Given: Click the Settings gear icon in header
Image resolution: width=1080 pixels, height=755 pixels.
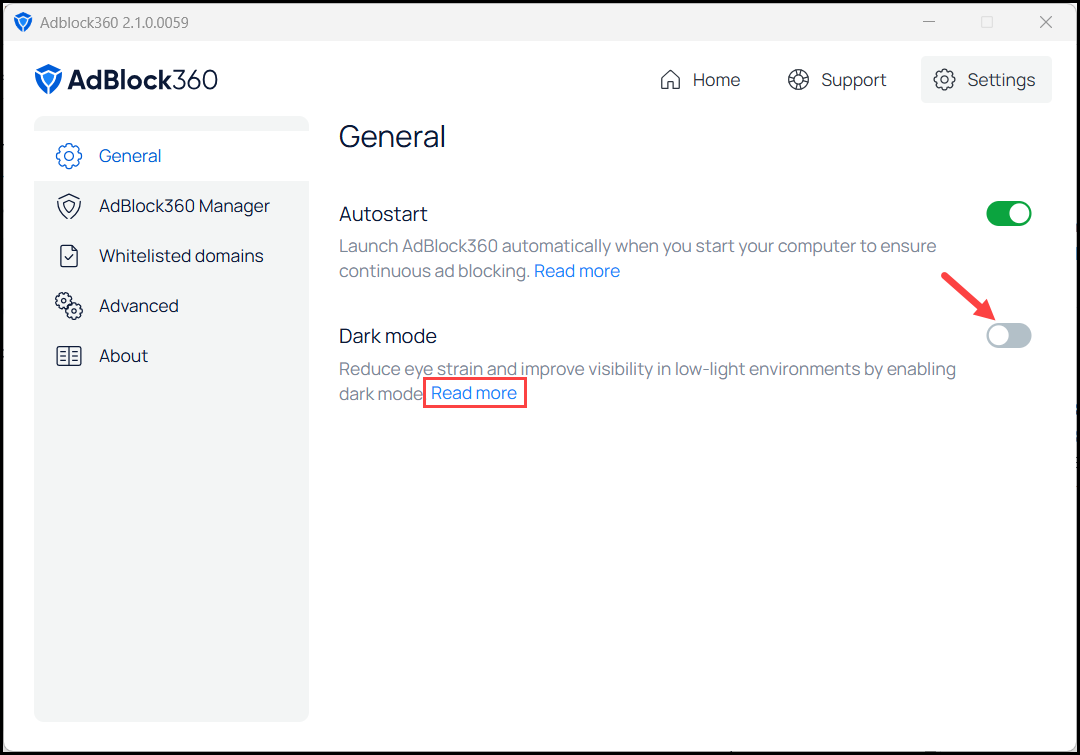Looking at the screenshot, I should pos(944,80).
